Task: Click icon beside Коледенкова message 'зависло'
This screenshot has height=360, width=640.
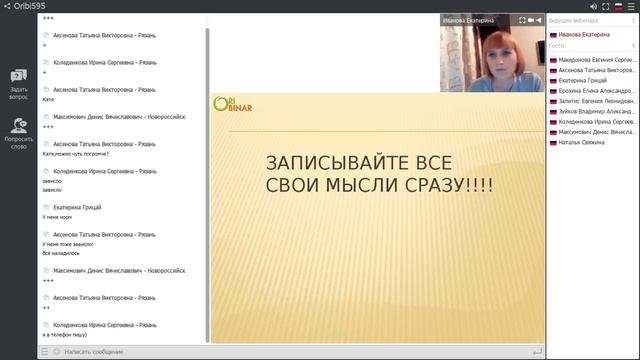Action: pyautogui.click(x=46, y=171)
